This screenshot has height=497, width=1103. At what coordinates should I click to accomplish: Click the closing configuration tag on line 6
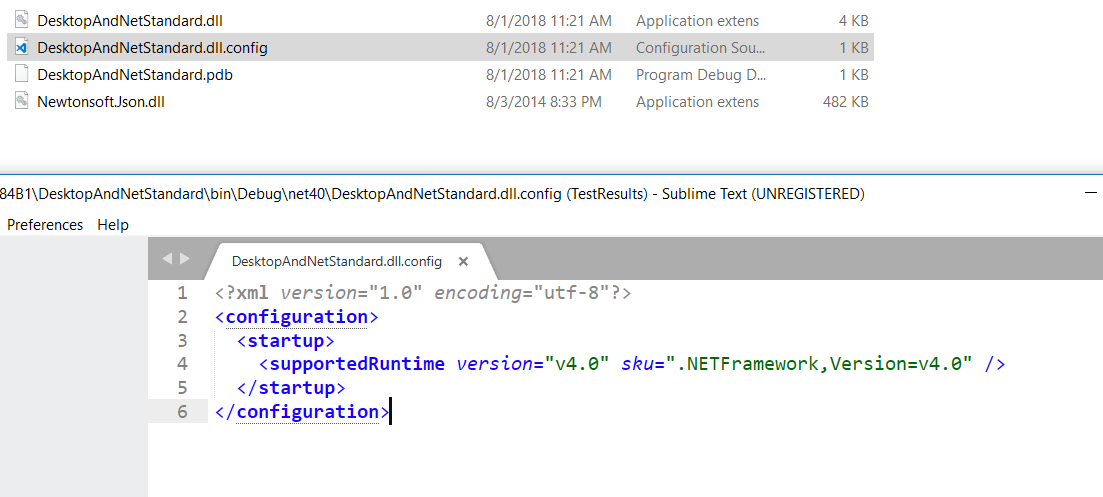pyautogui.click(x=302, y=411)
